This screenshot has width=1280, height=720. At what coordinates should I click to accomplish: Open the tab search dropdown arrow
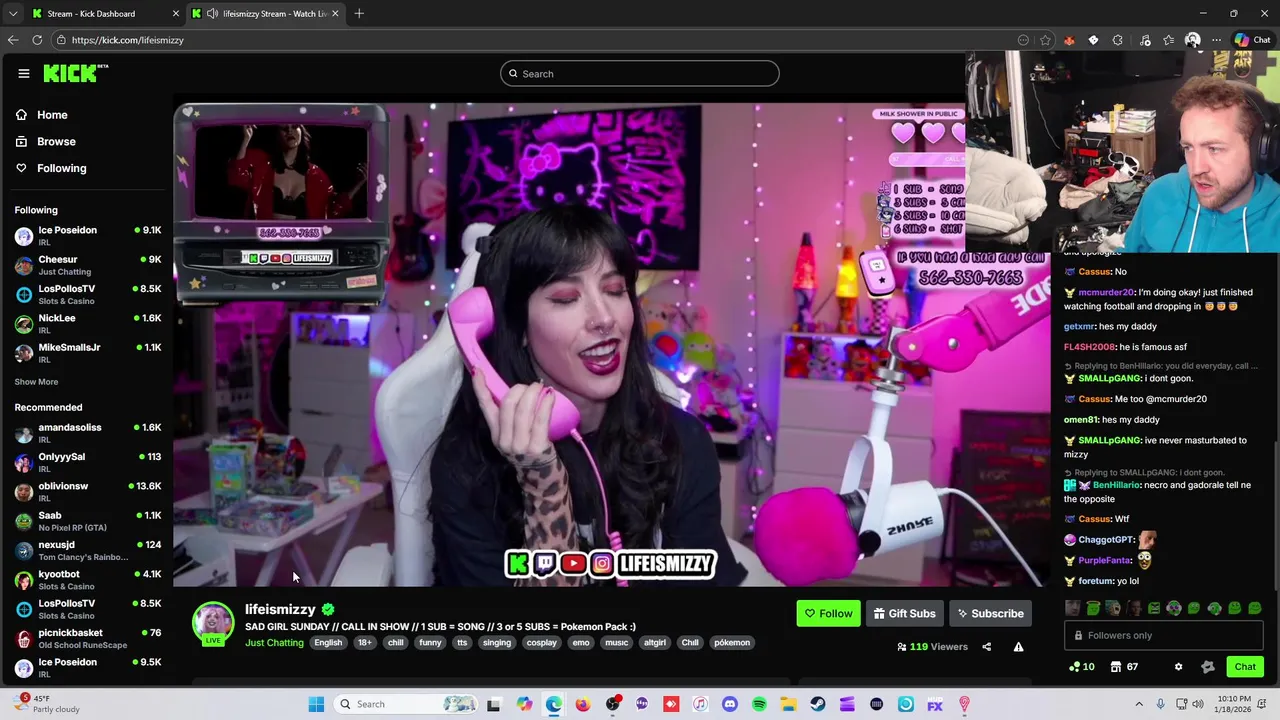pyautogui.click(x=13, y=14)
